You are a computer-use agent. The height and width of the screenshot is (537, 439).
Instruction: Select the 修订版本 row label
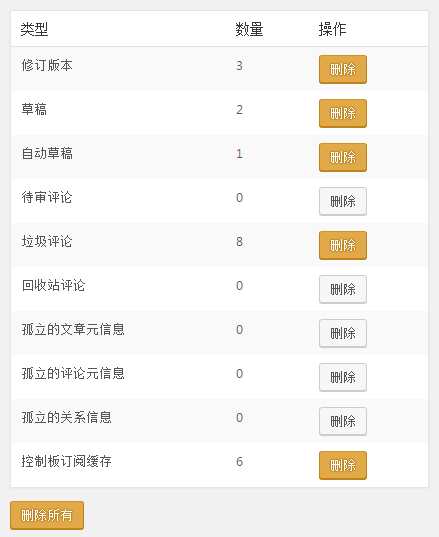[47, 65]
